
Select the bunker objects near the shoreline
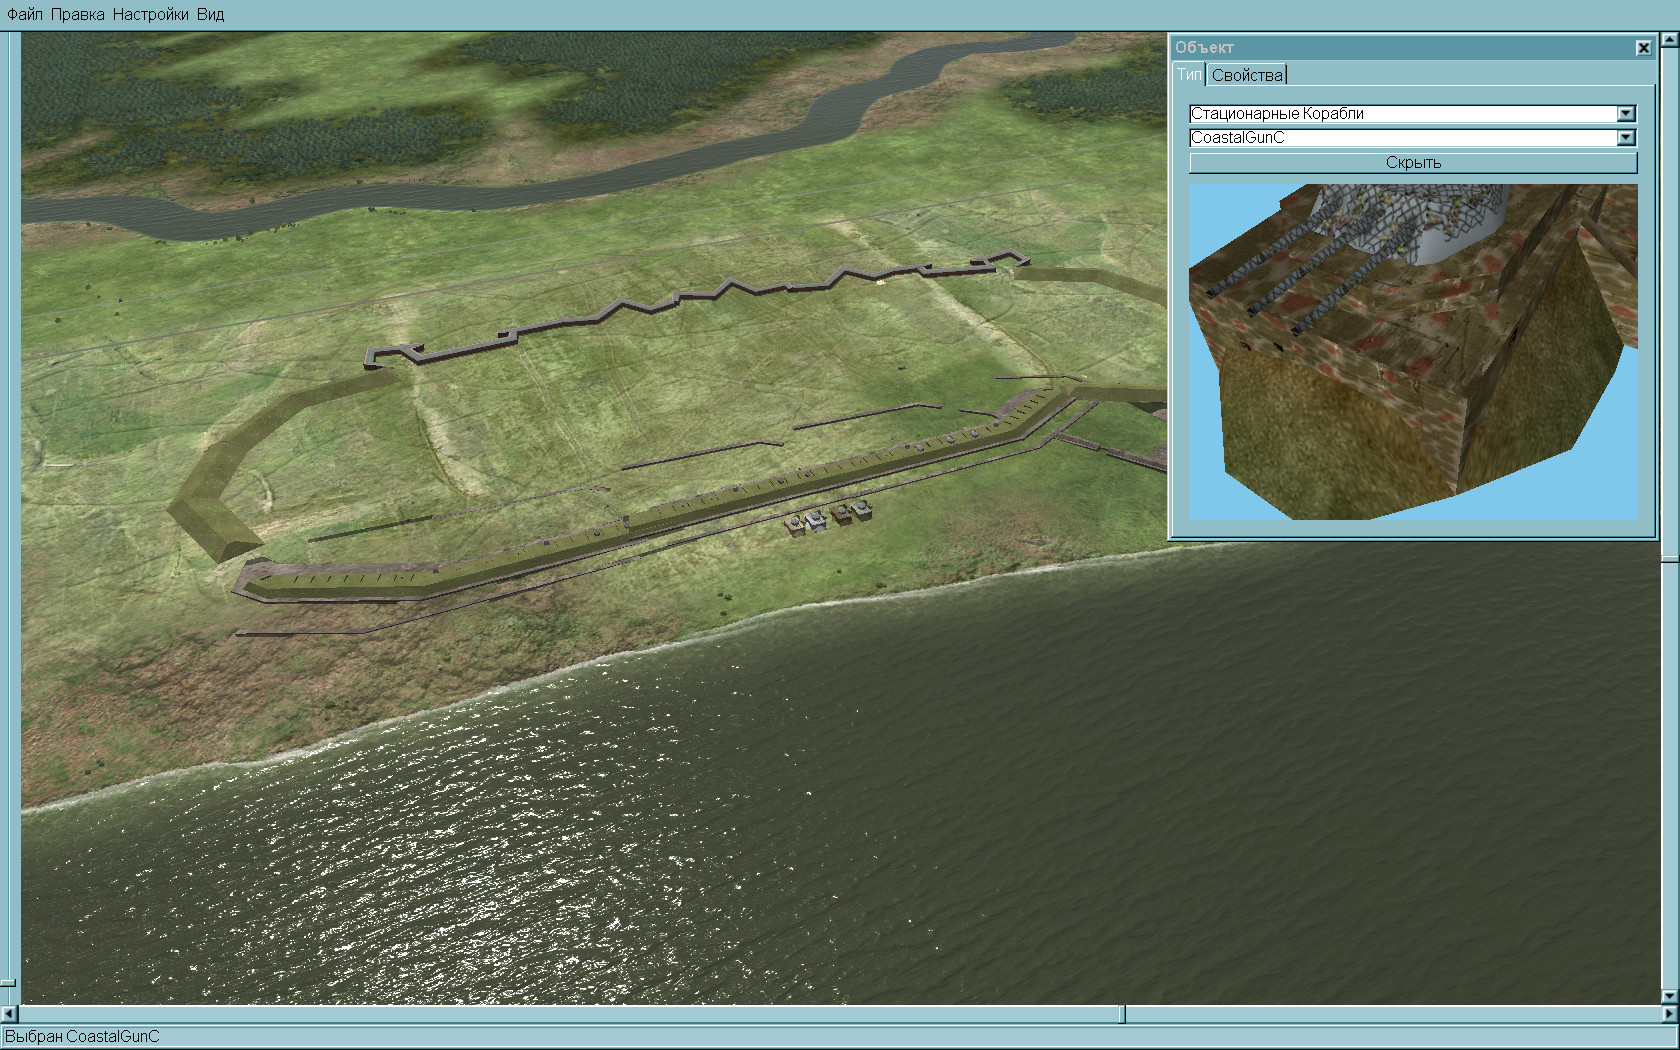[828, 517]
